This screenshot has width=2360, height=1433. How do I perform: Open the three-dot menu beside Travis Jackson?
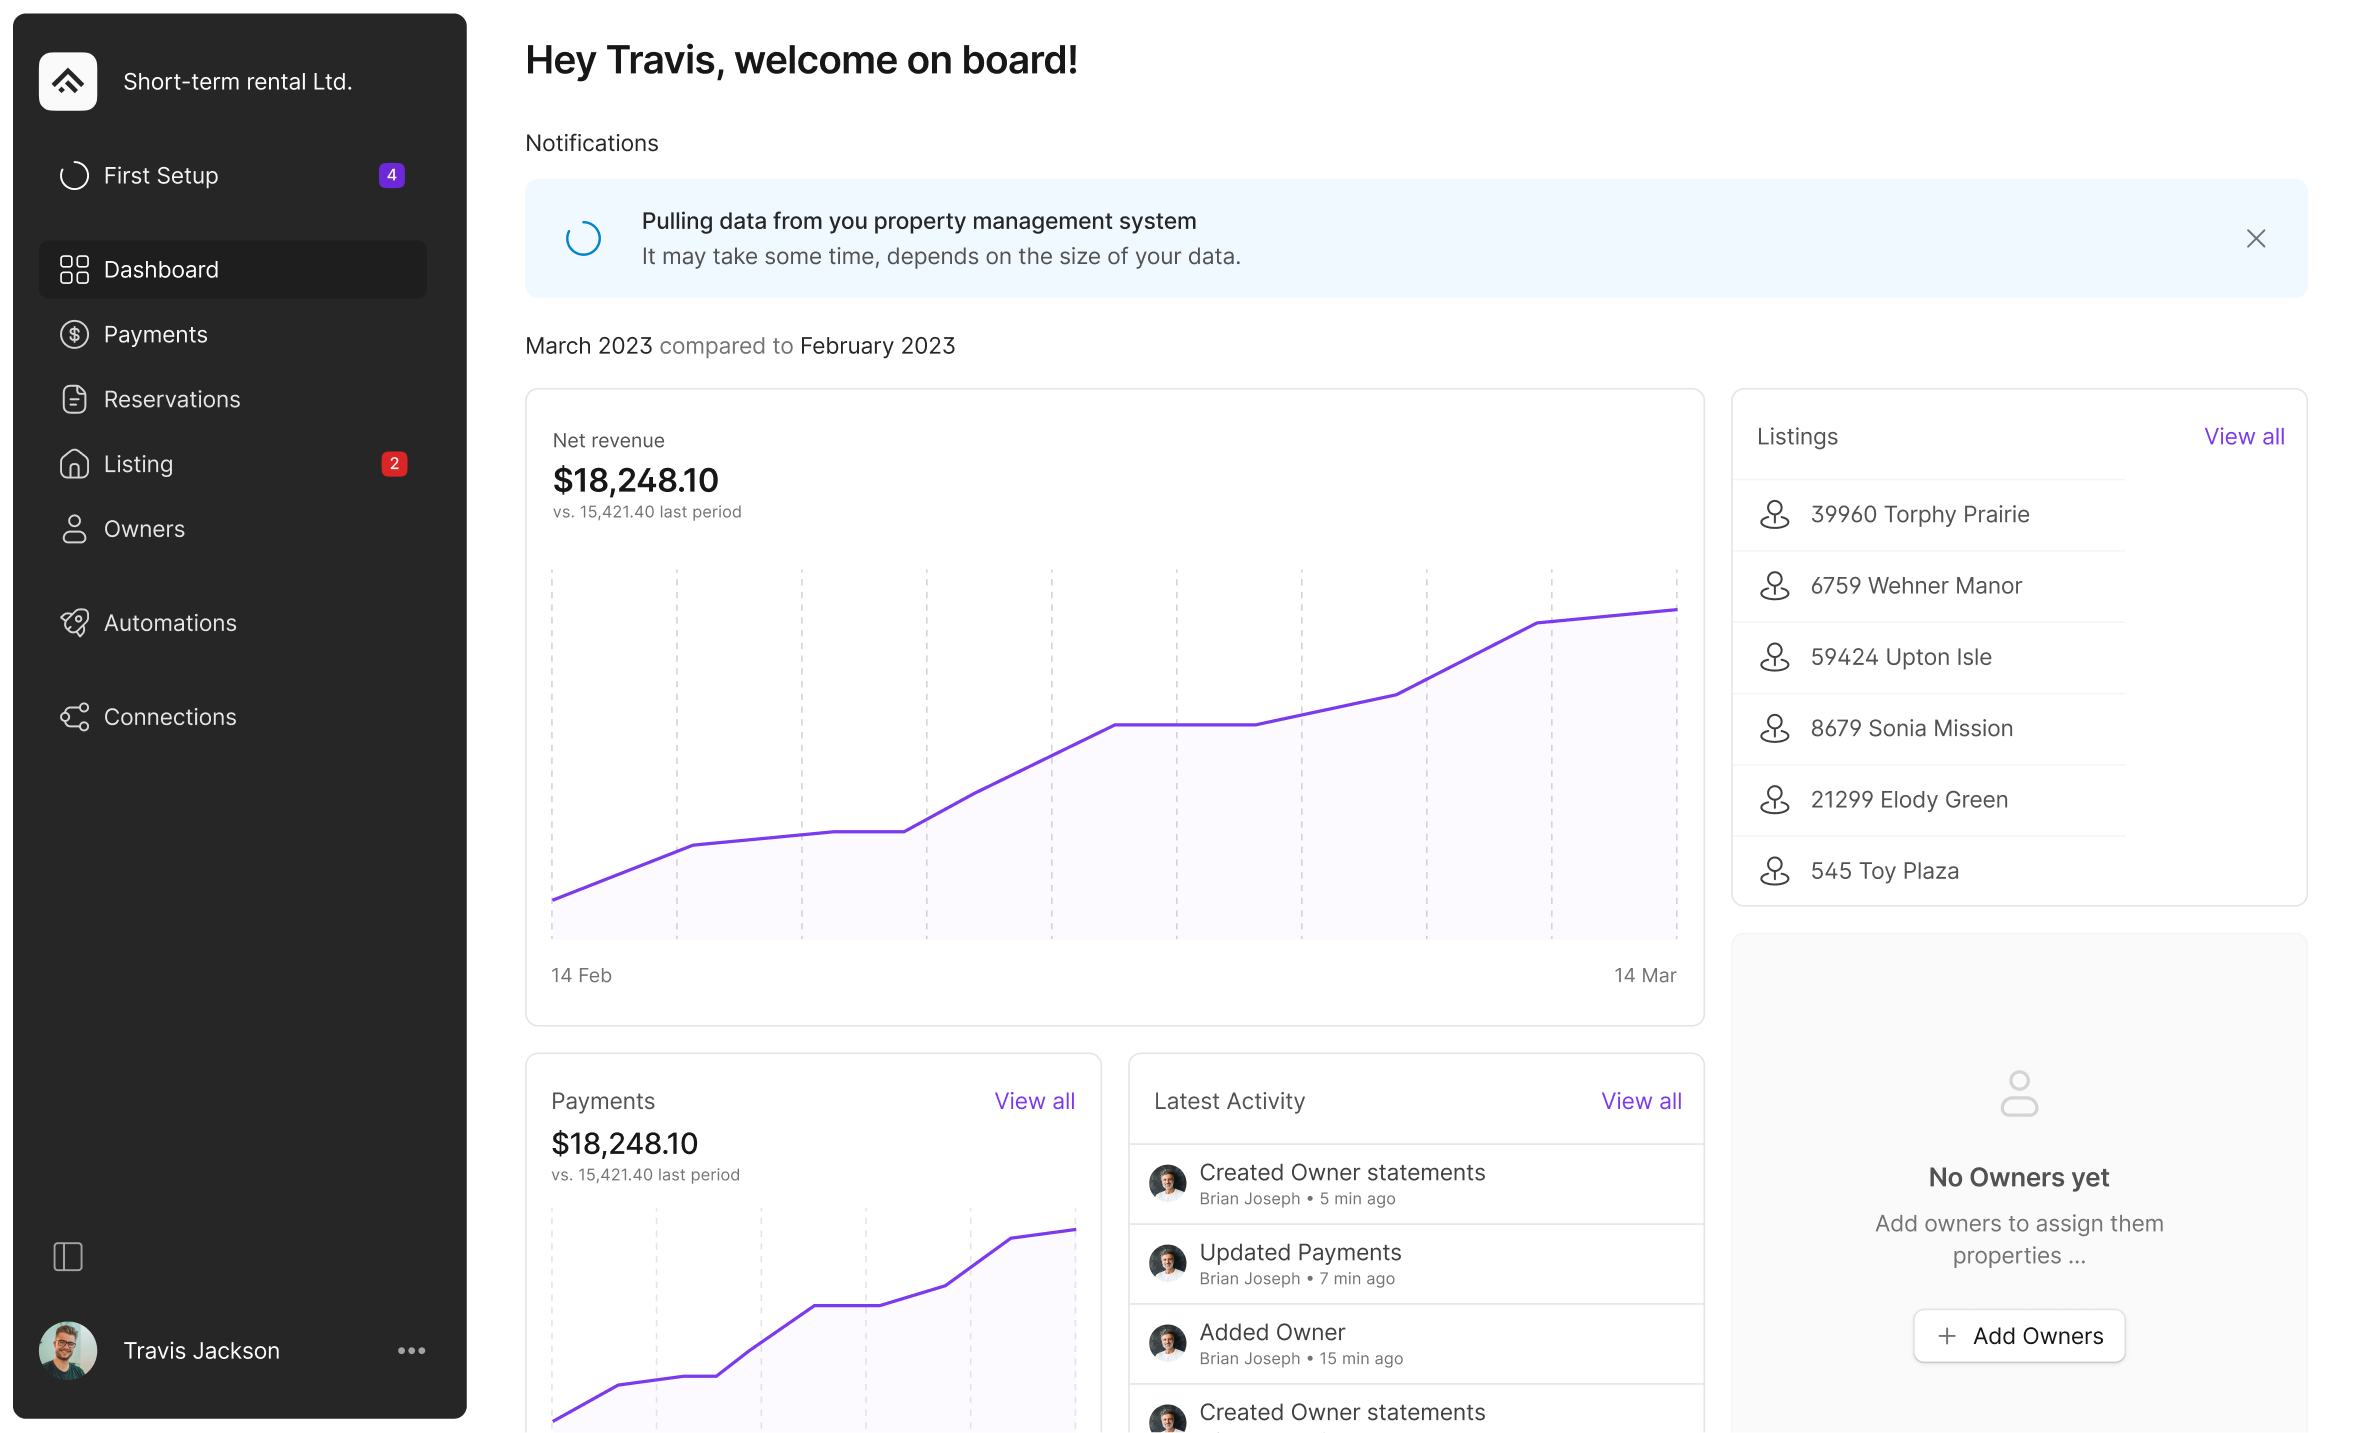pyautogui.click(x=411, y=1350)
